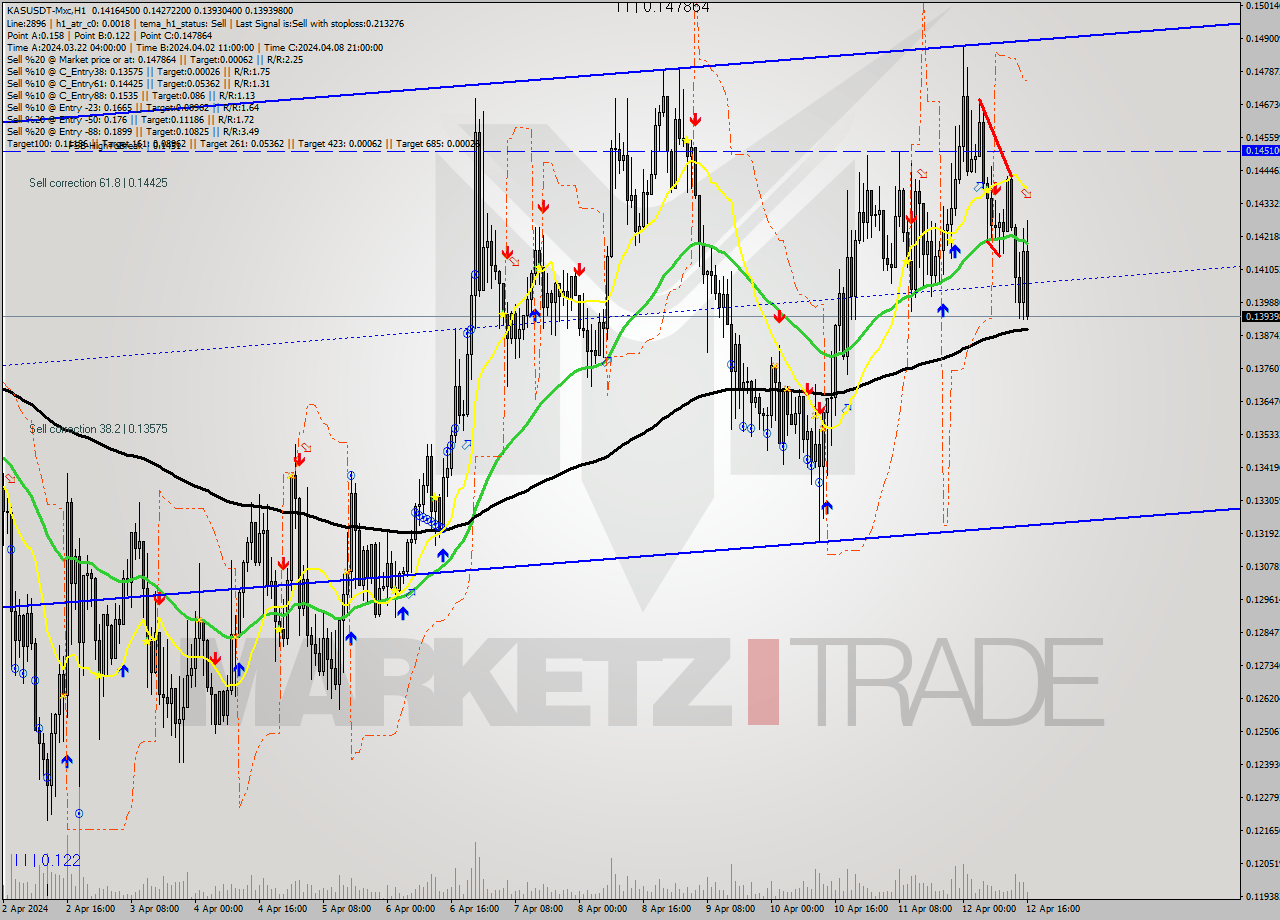Screen dimensions: 1280x920
Task: Click the '3 Apr 08:00' date axis label
Action: [153, 909]
